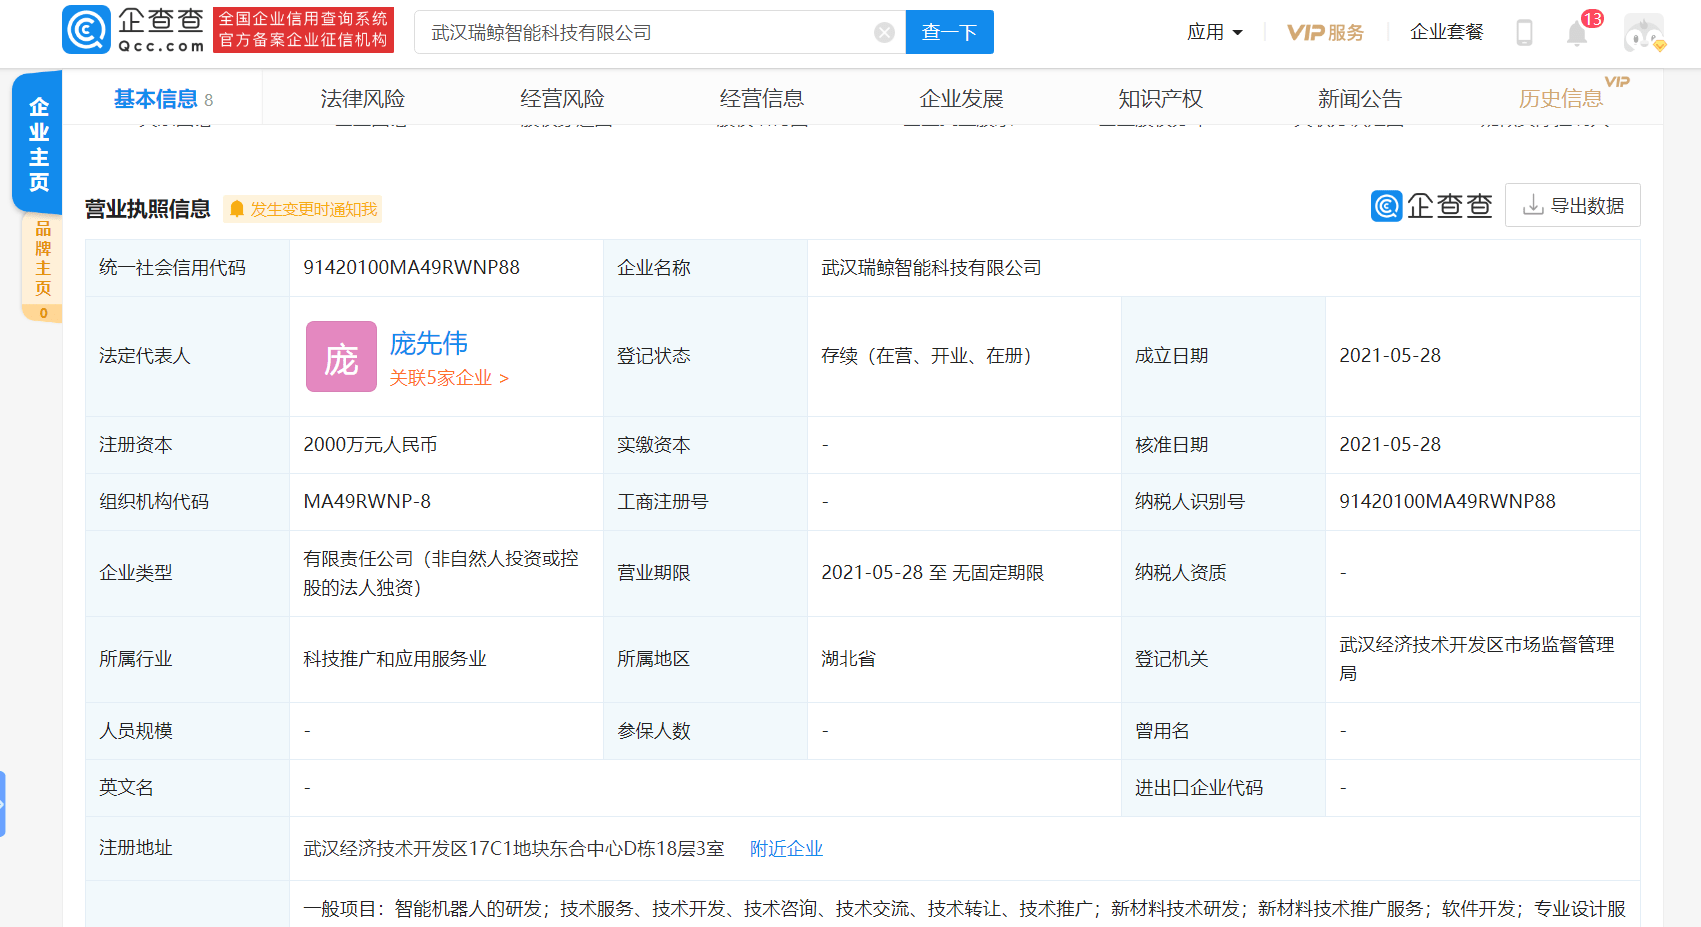The width and height of the screenshot is (1701, 927).
Task: Clear search box with the X icon
Action: 883,32
